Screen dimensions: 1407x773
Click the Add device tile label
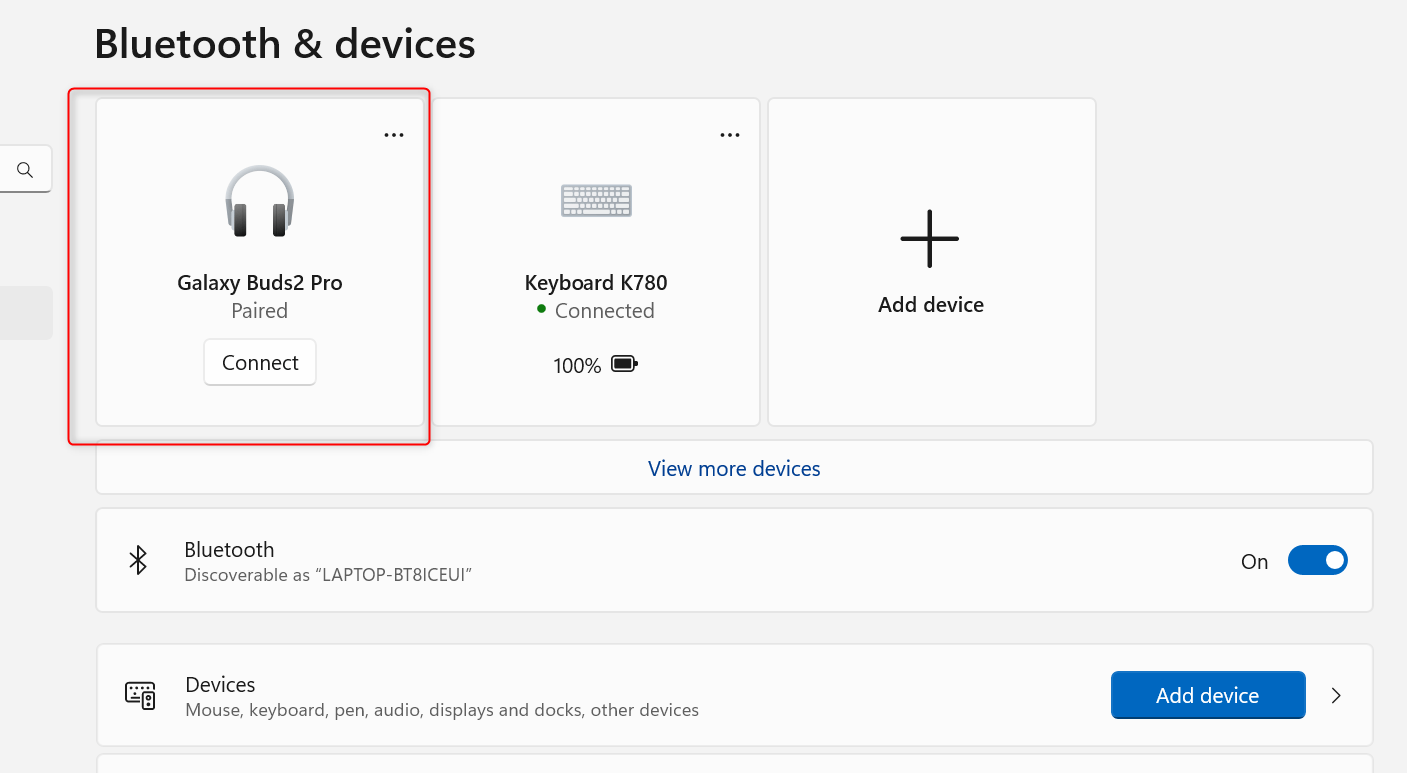click(x=931, y=305)
